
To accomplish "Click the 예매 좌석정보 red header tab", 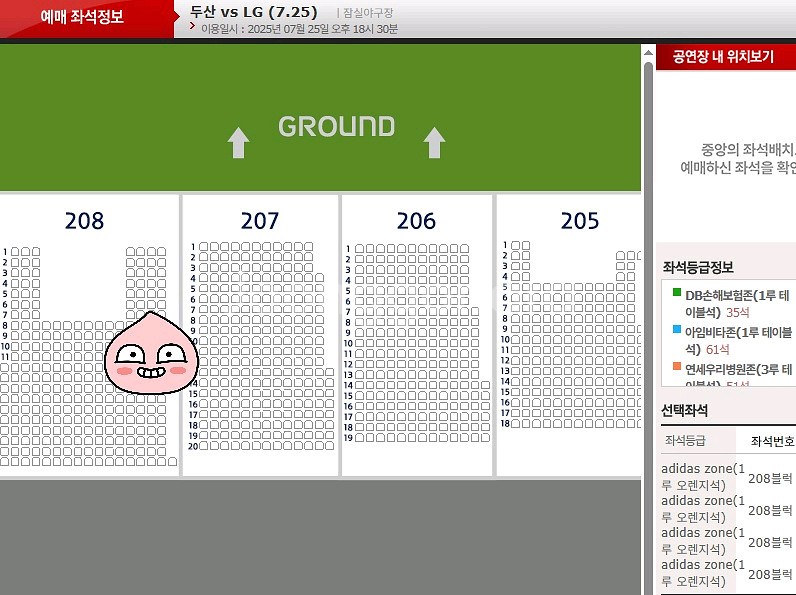I will 82,17.
